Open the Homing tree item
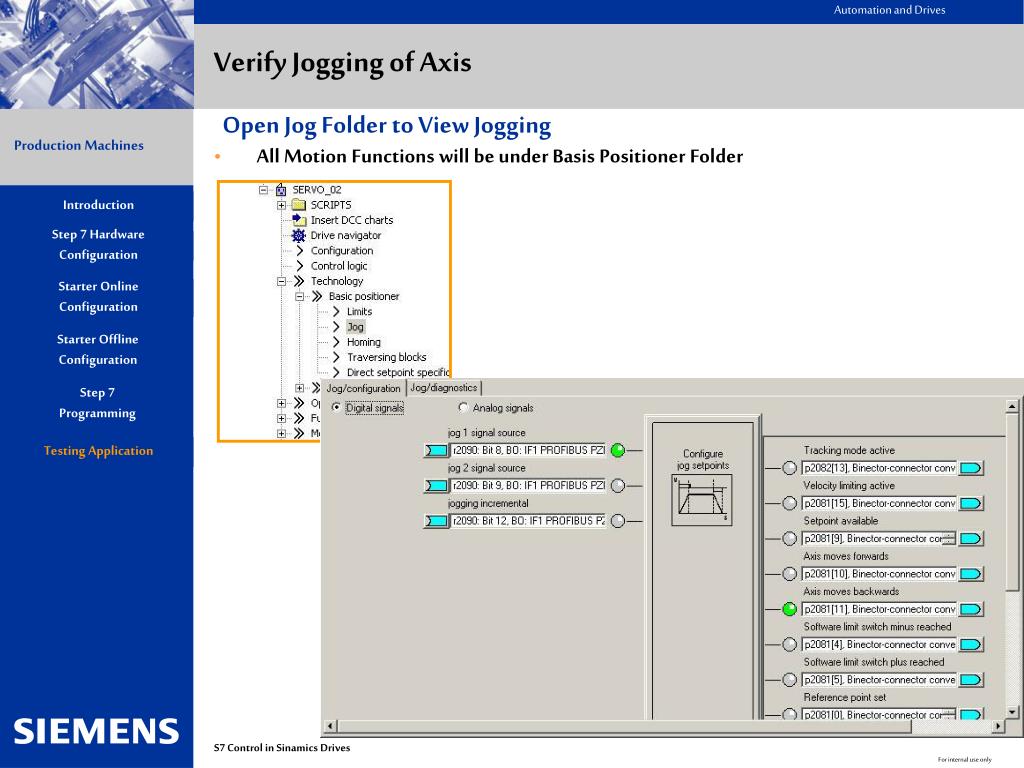The width and height of the screenshot is (1024, 768). point(364,342)
